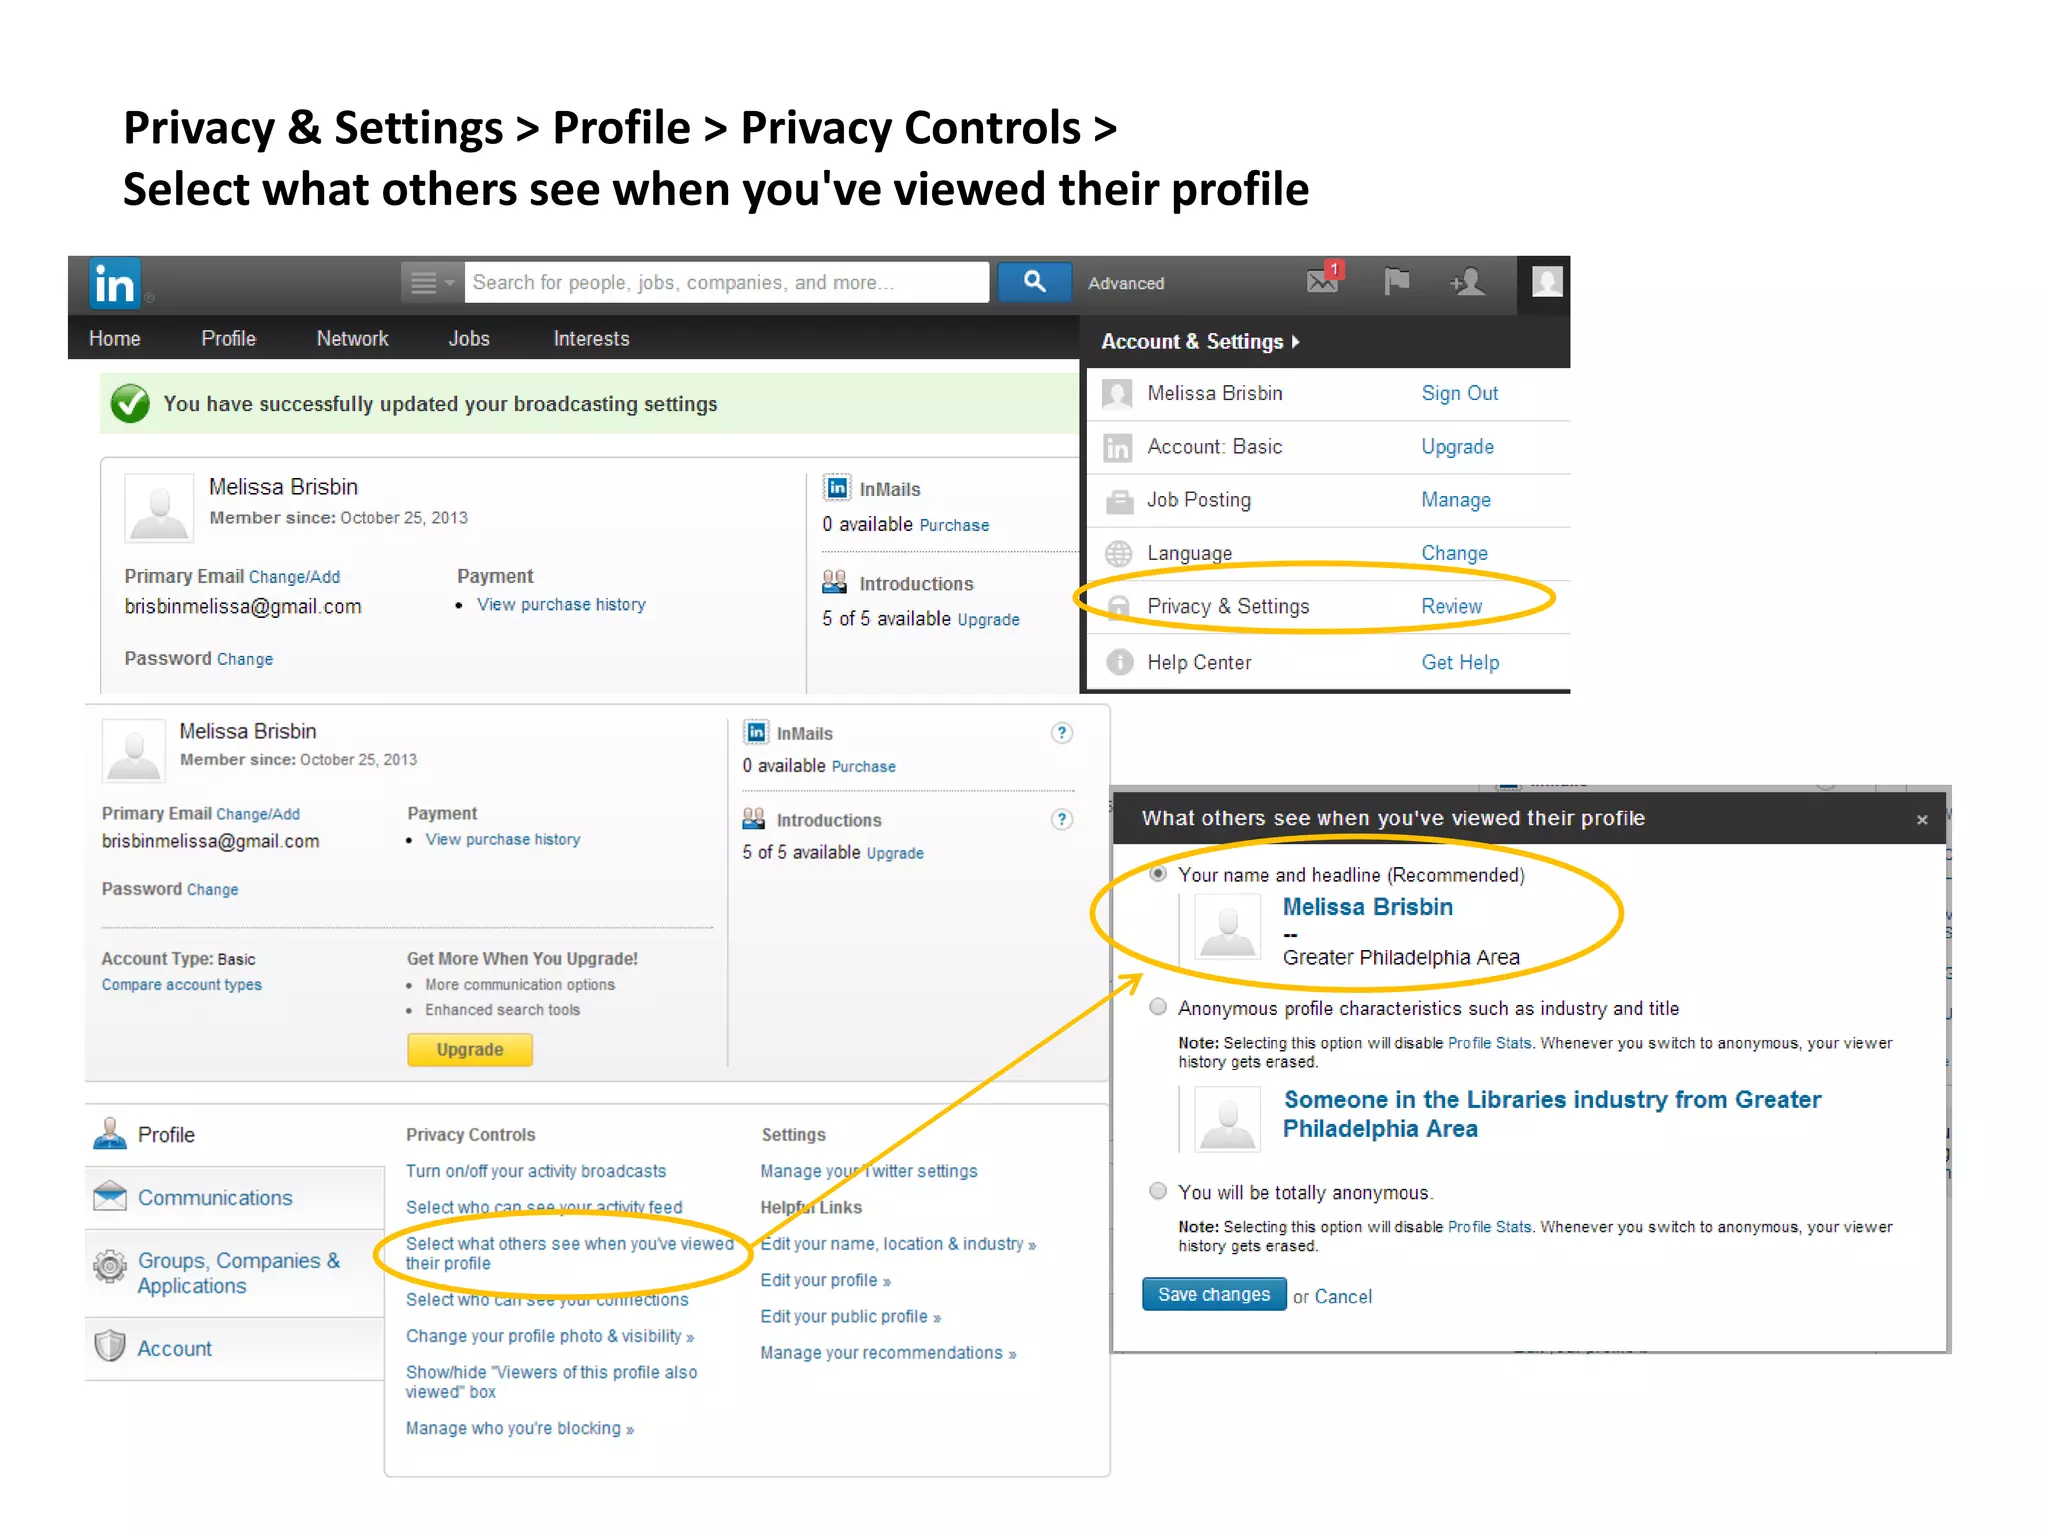Click Edit your public profile link

point(850,1317)
